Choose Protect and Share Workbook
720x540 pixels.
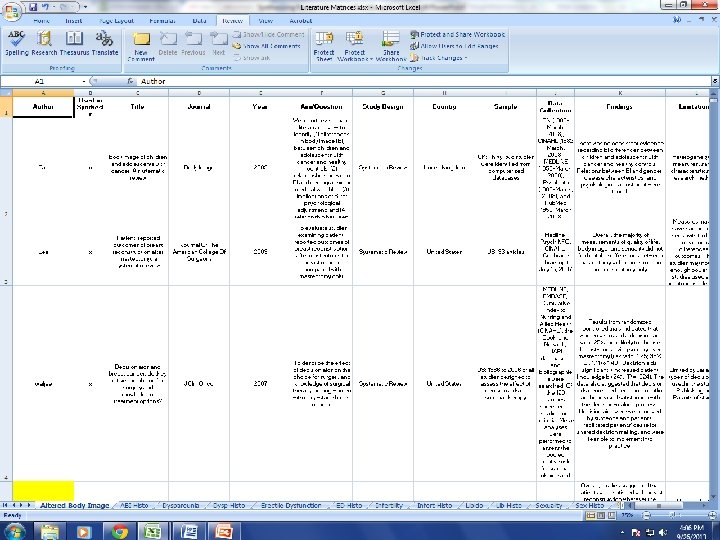pos(457,34)
